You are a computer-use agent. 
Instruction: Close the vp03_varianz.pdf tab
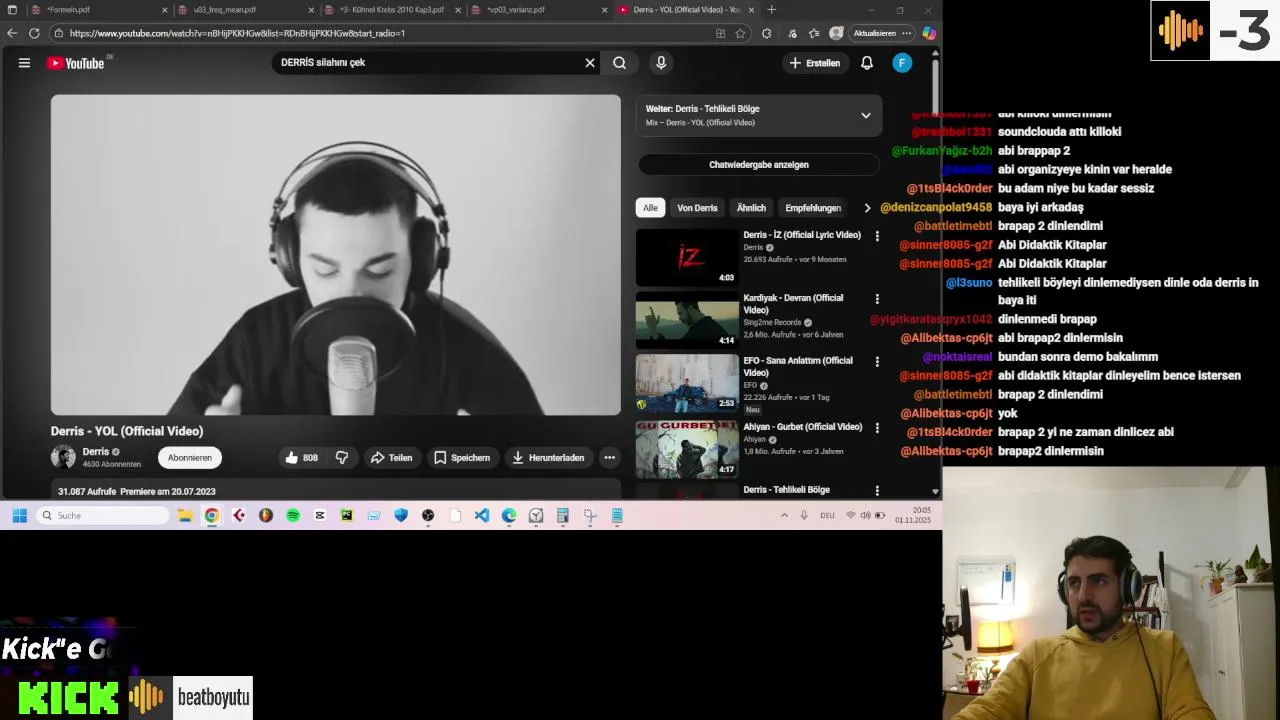(x=604, y=10)
